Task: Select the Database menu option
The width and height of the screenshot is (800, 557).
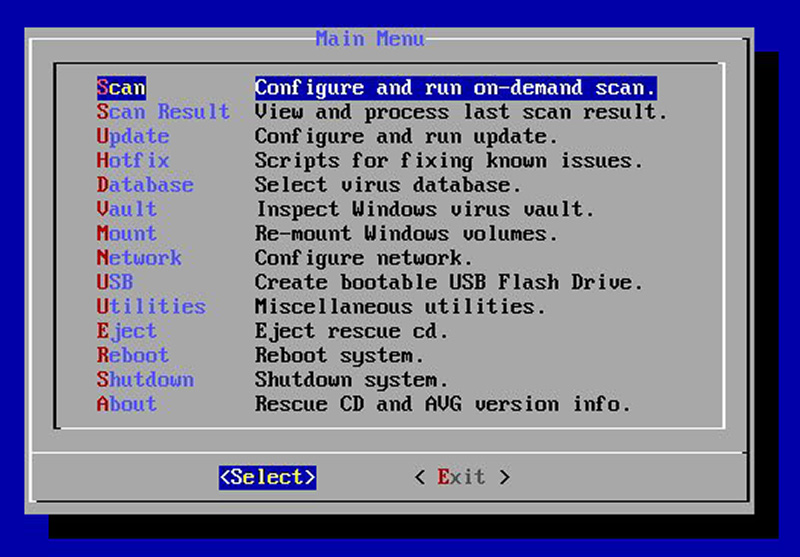Action: [145, 185]
